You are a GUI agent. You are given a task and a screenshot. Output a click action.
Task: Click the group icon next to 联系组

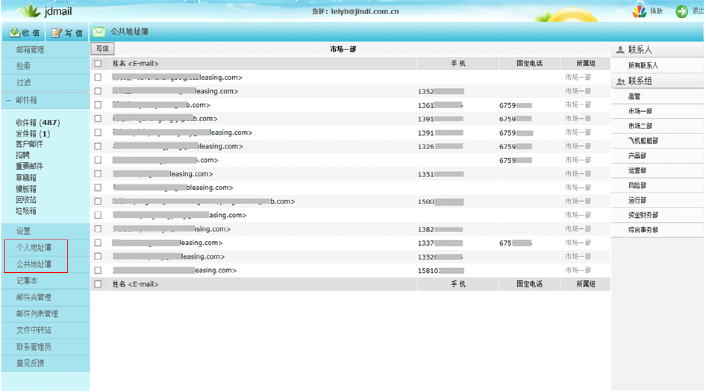(620, 81)
